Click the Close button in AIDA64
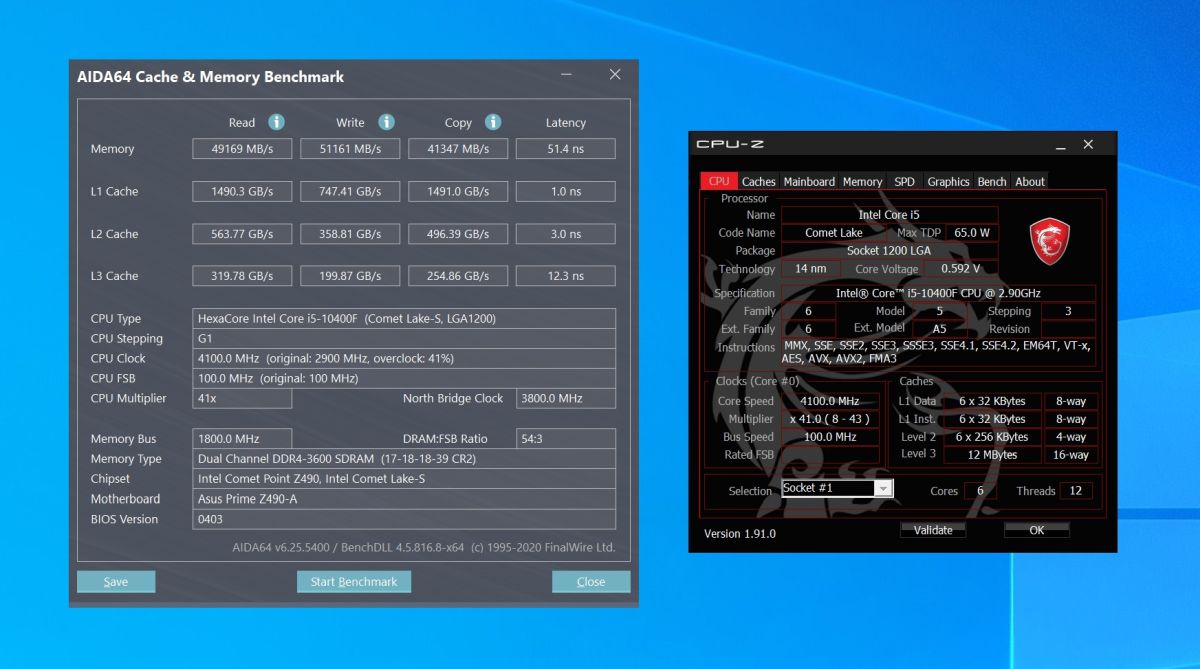 point(591,582)
